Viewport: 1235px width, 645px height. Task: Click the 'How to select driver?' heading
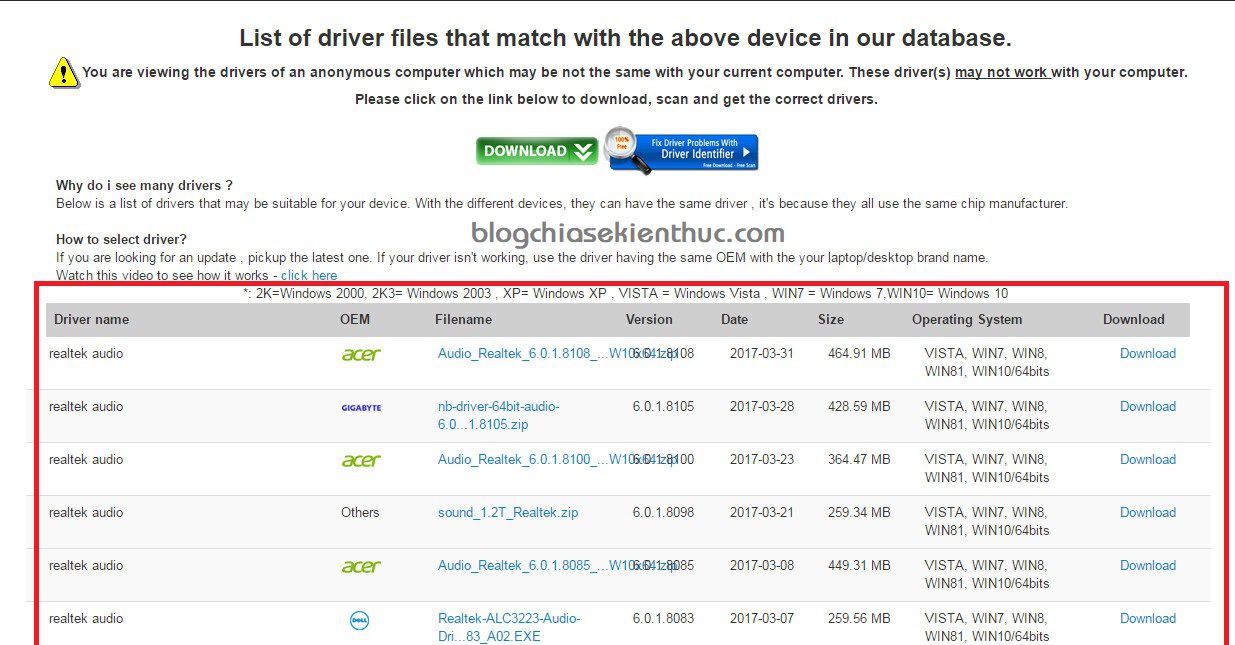click(121, 239)
